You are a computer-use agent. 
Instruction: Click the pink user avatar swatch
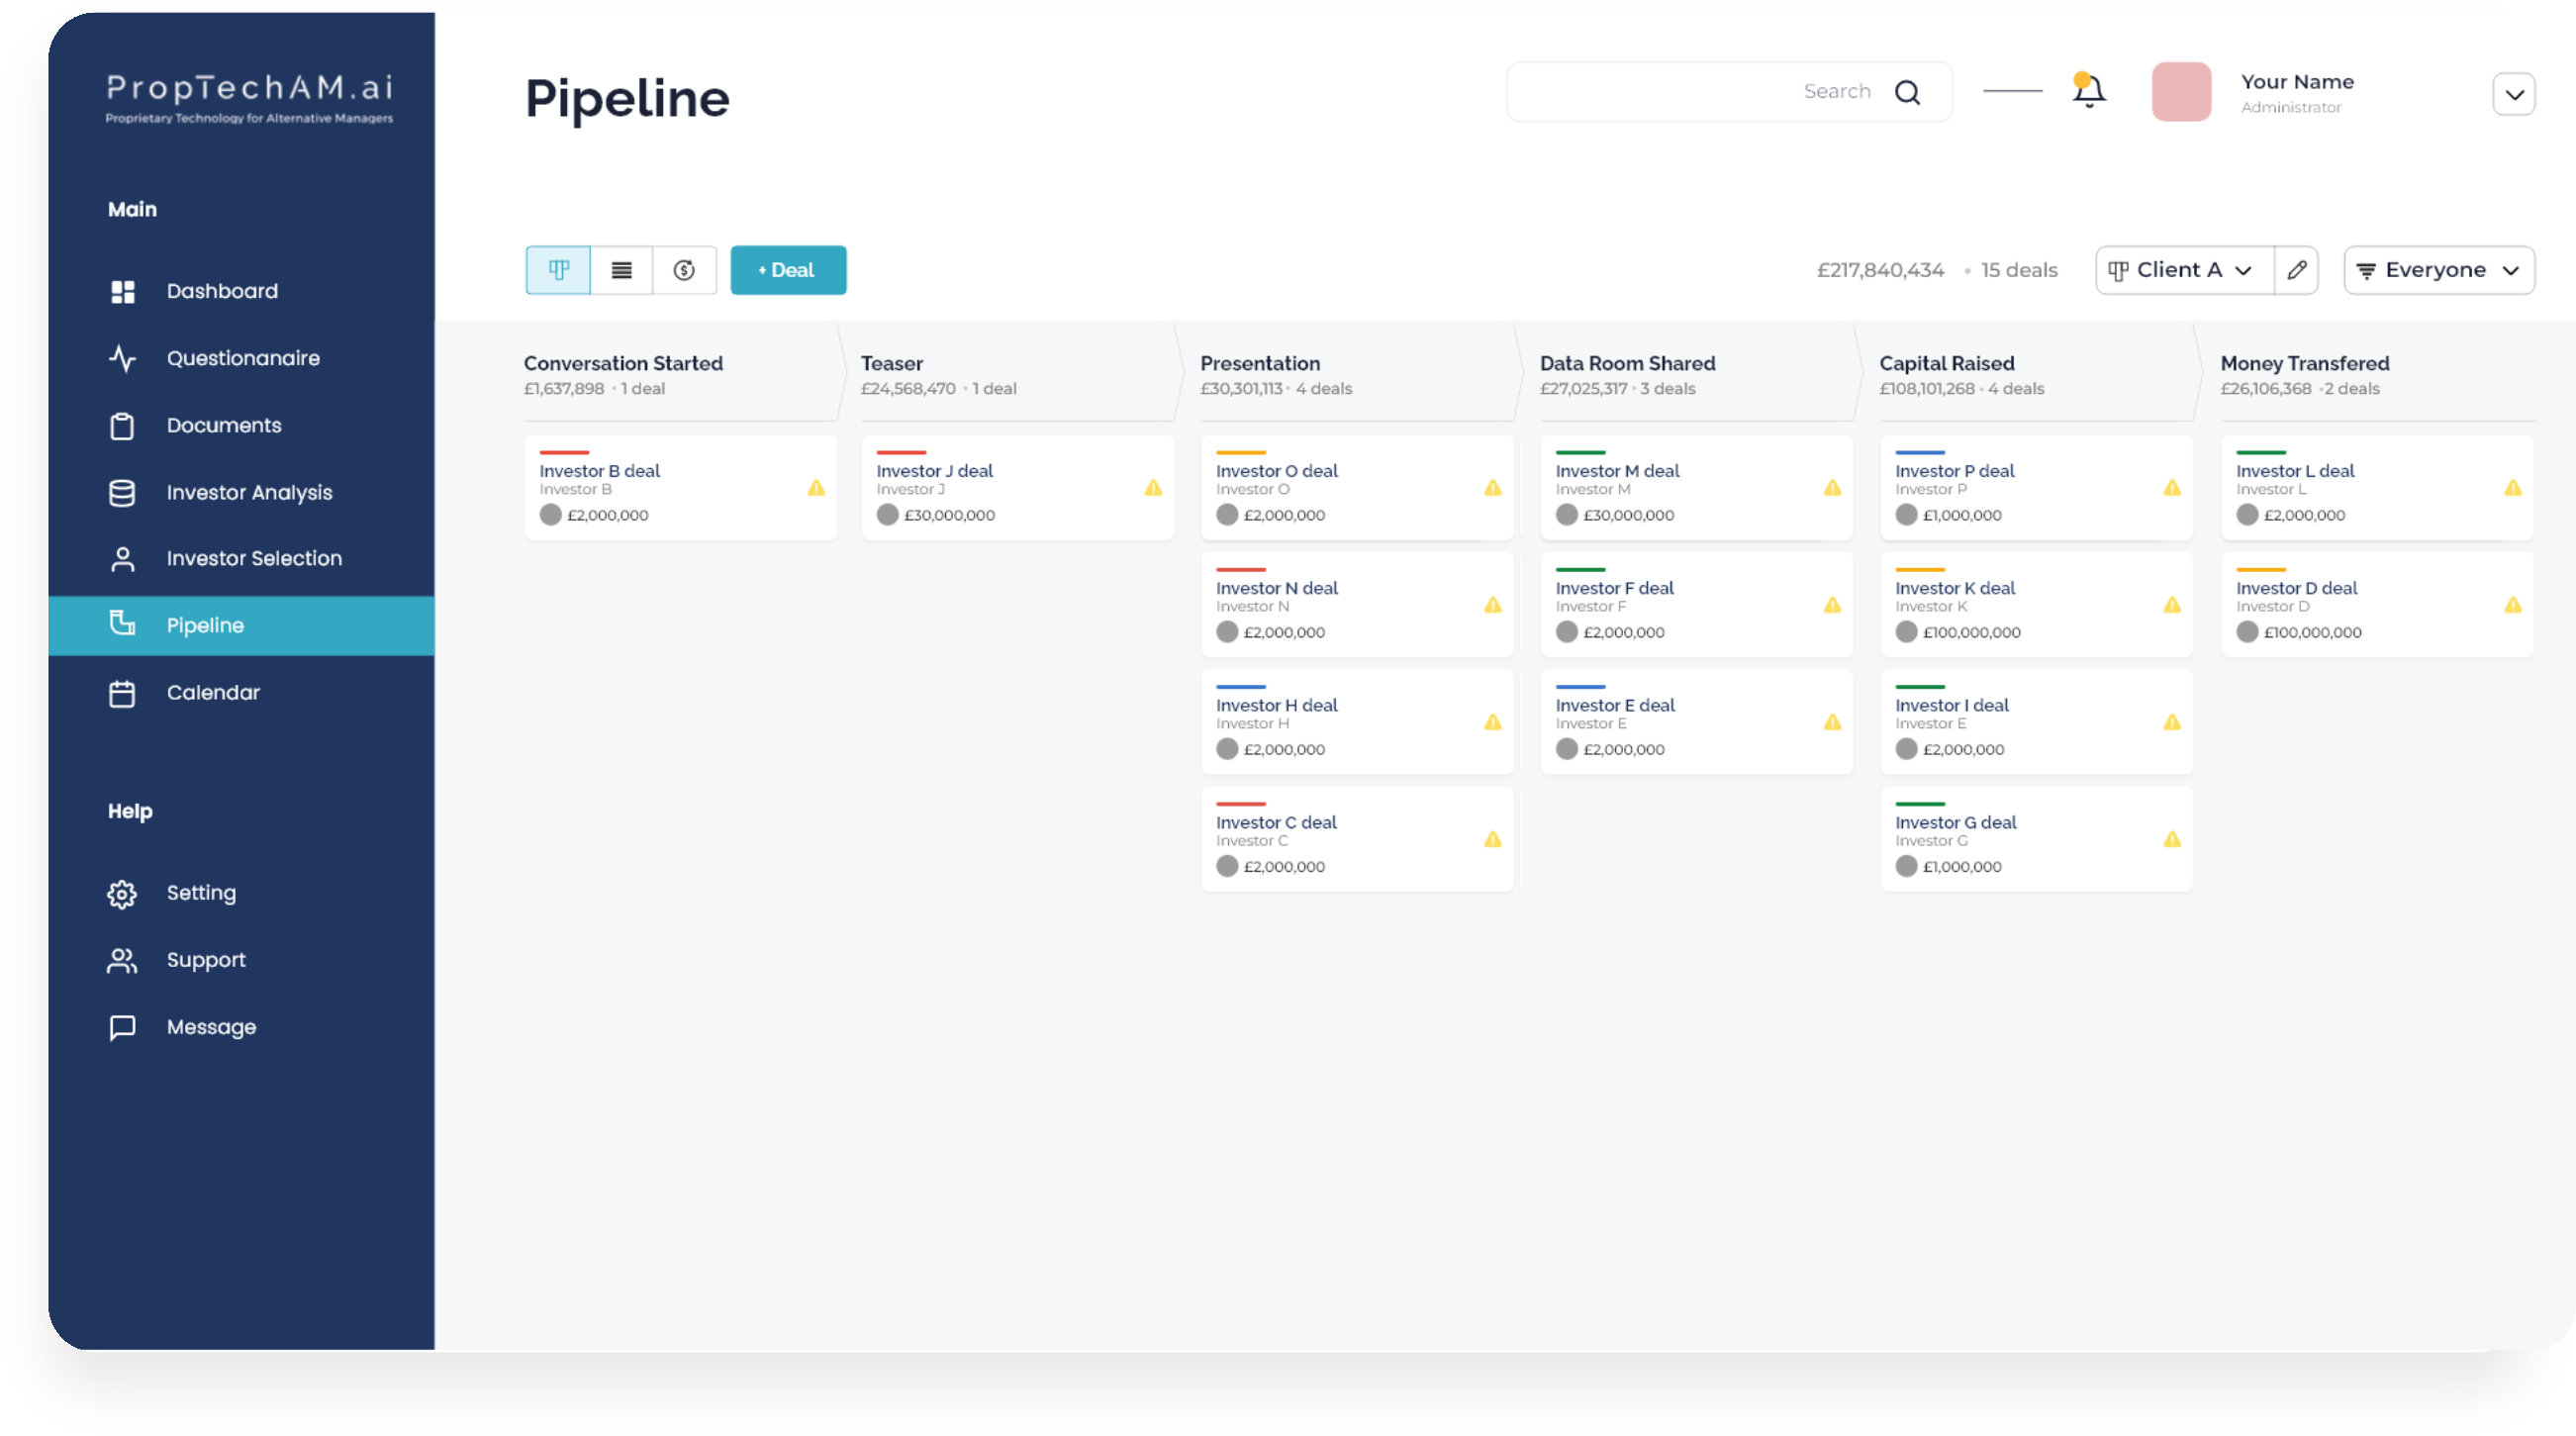click(x=2181, y=92)
